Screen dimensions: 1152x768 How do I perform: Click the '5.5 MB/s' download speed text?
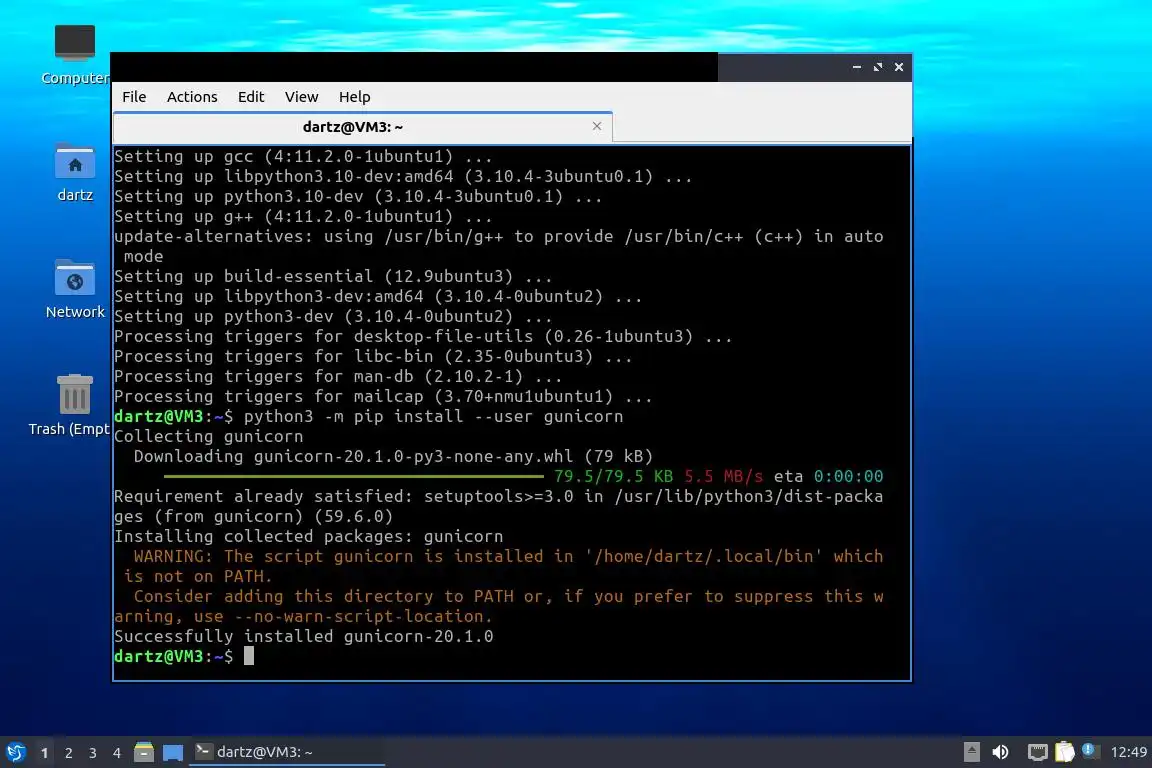(724, 476)
